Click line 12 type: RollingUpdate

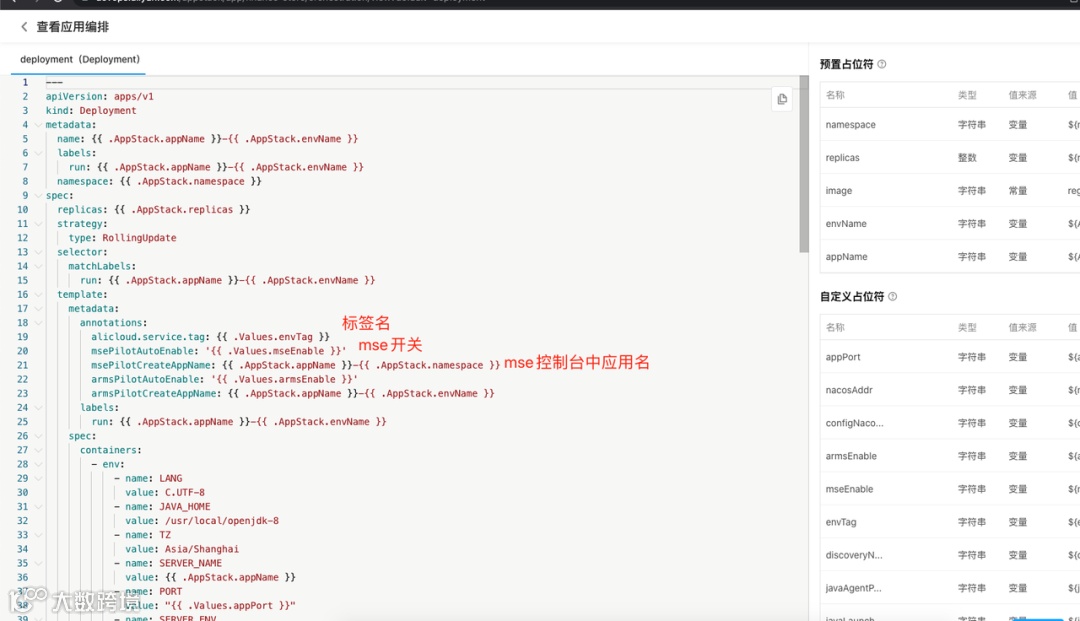(123, 238)
